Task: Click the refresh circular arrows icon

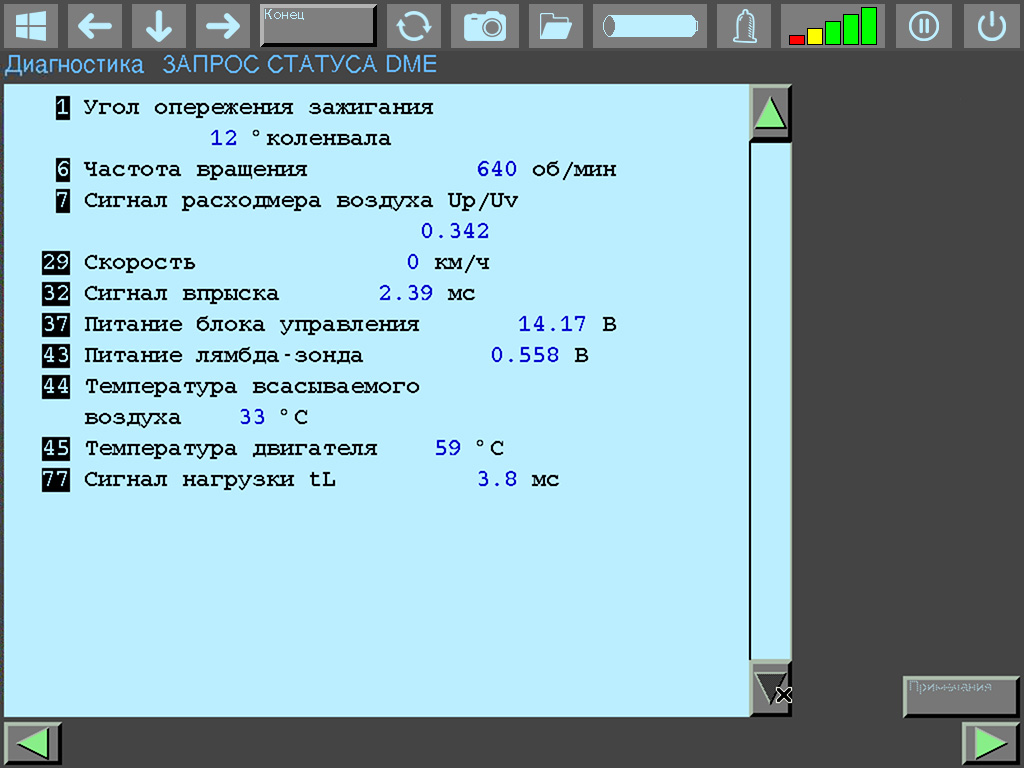Action: (414, 26)
